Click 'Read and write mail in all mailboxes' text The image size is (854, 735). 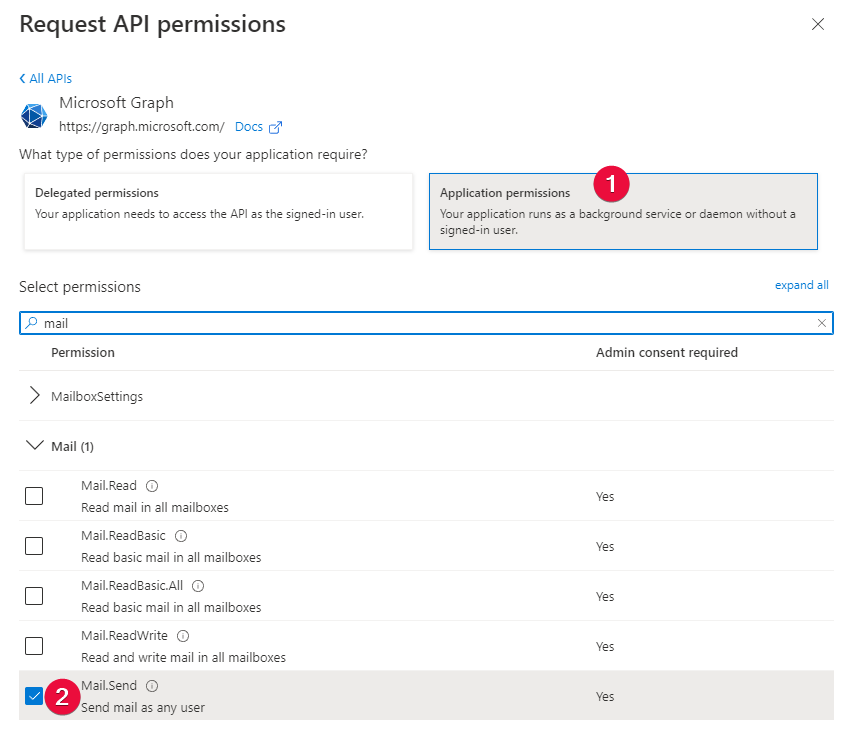point(184,658)
